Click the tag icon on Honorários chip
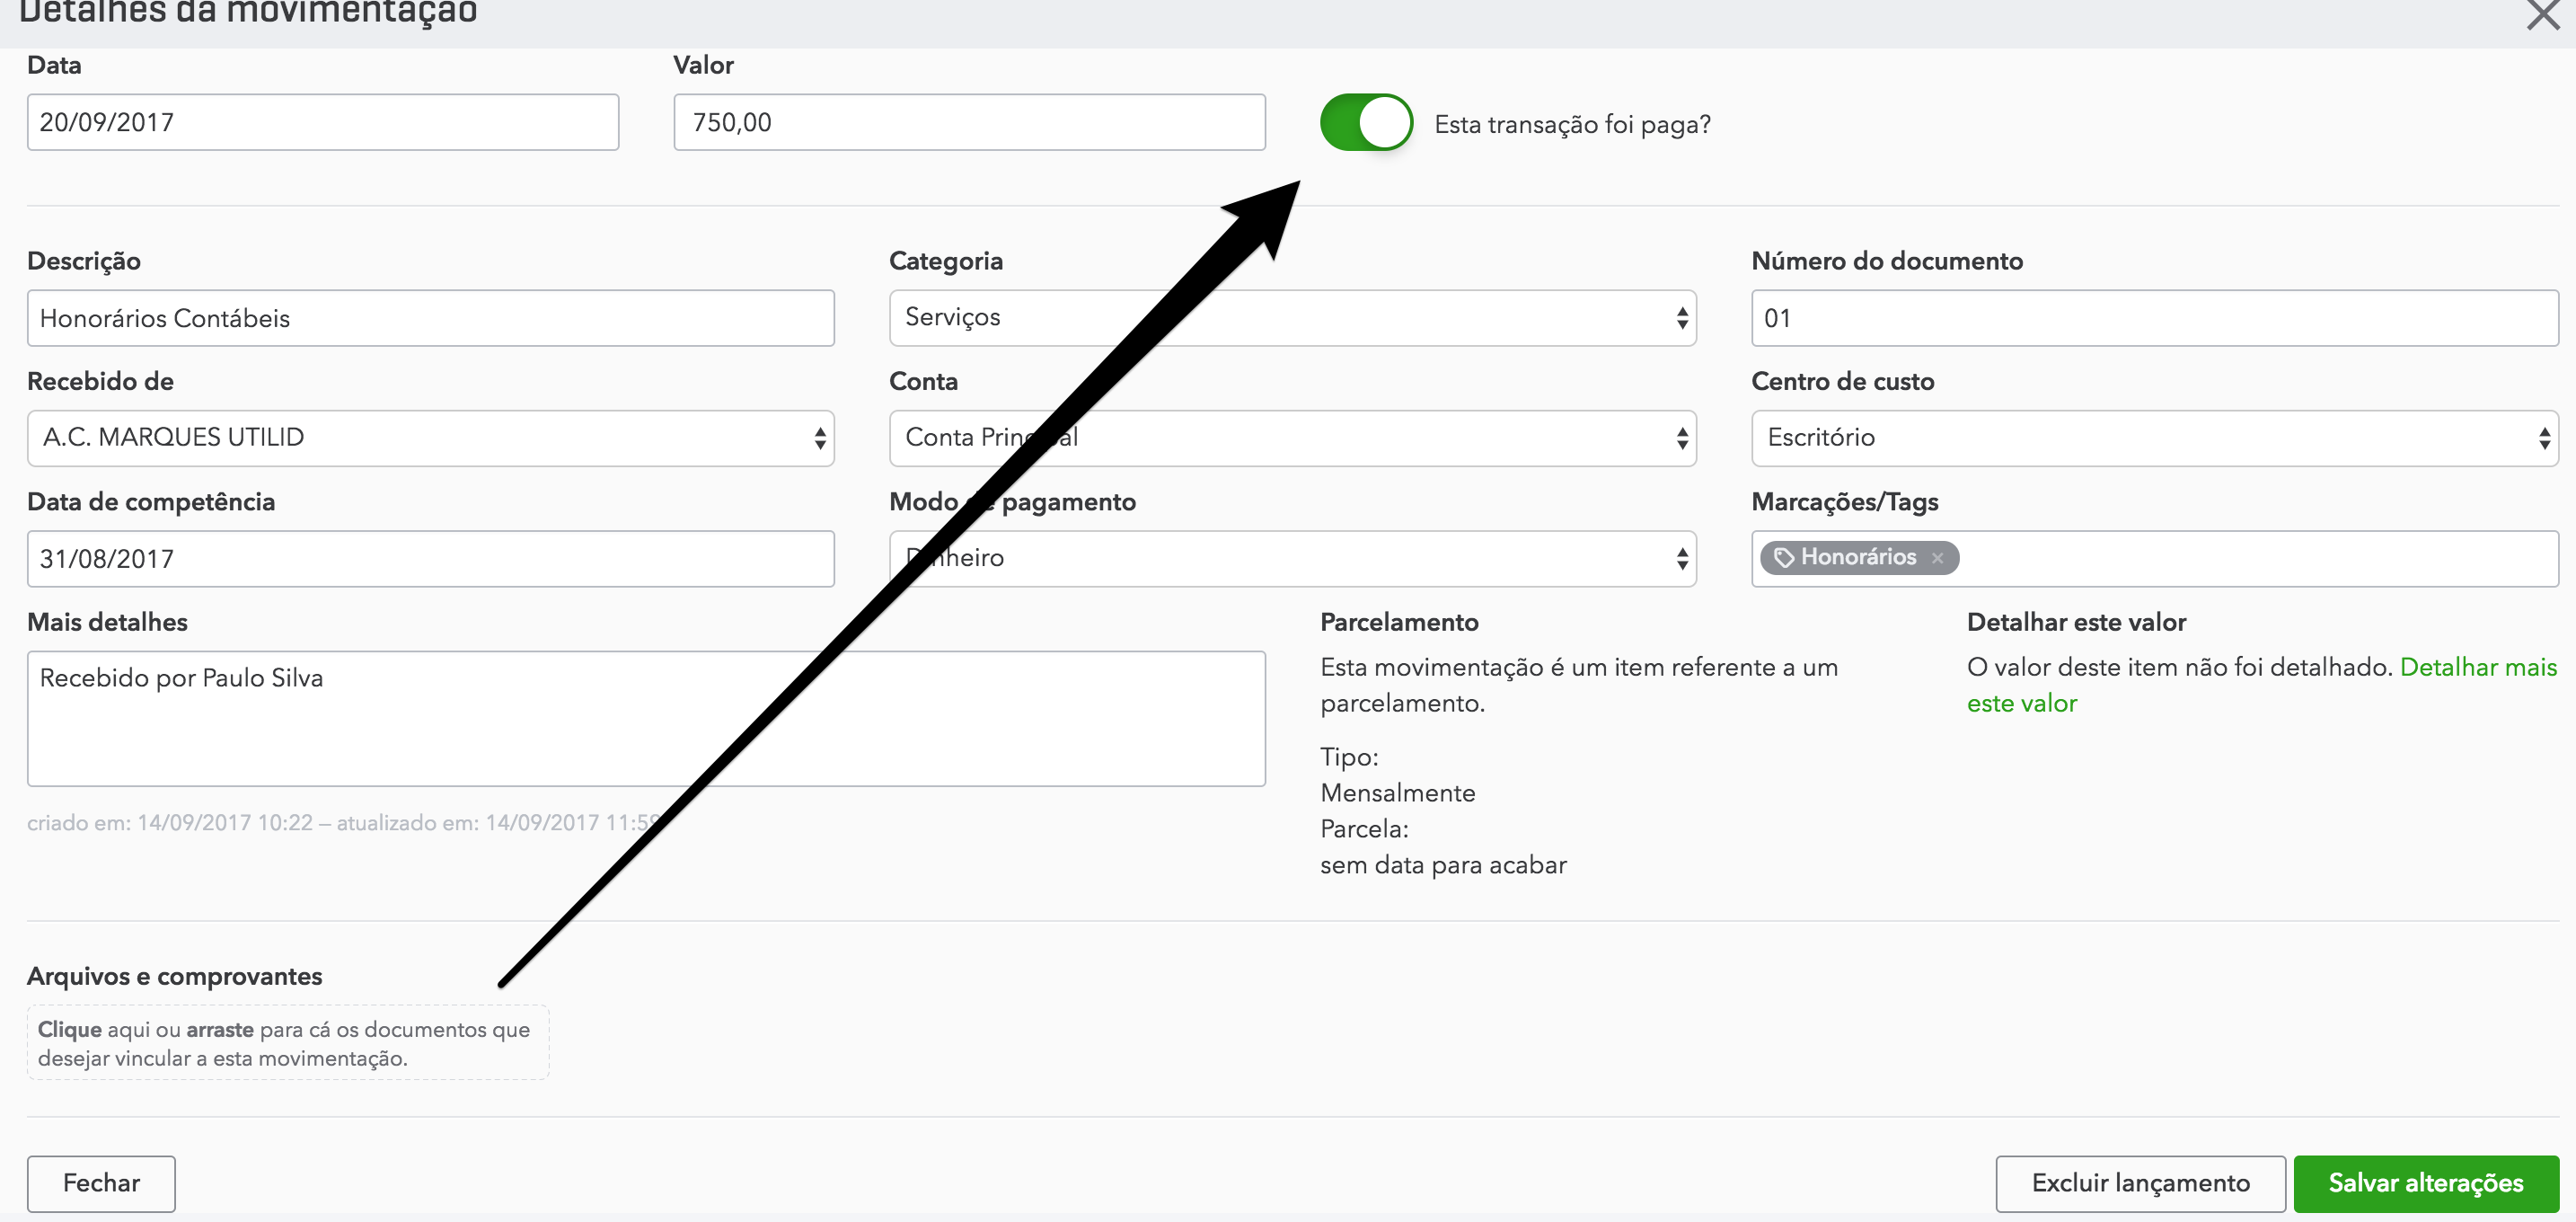 (x=1783, y=558)
